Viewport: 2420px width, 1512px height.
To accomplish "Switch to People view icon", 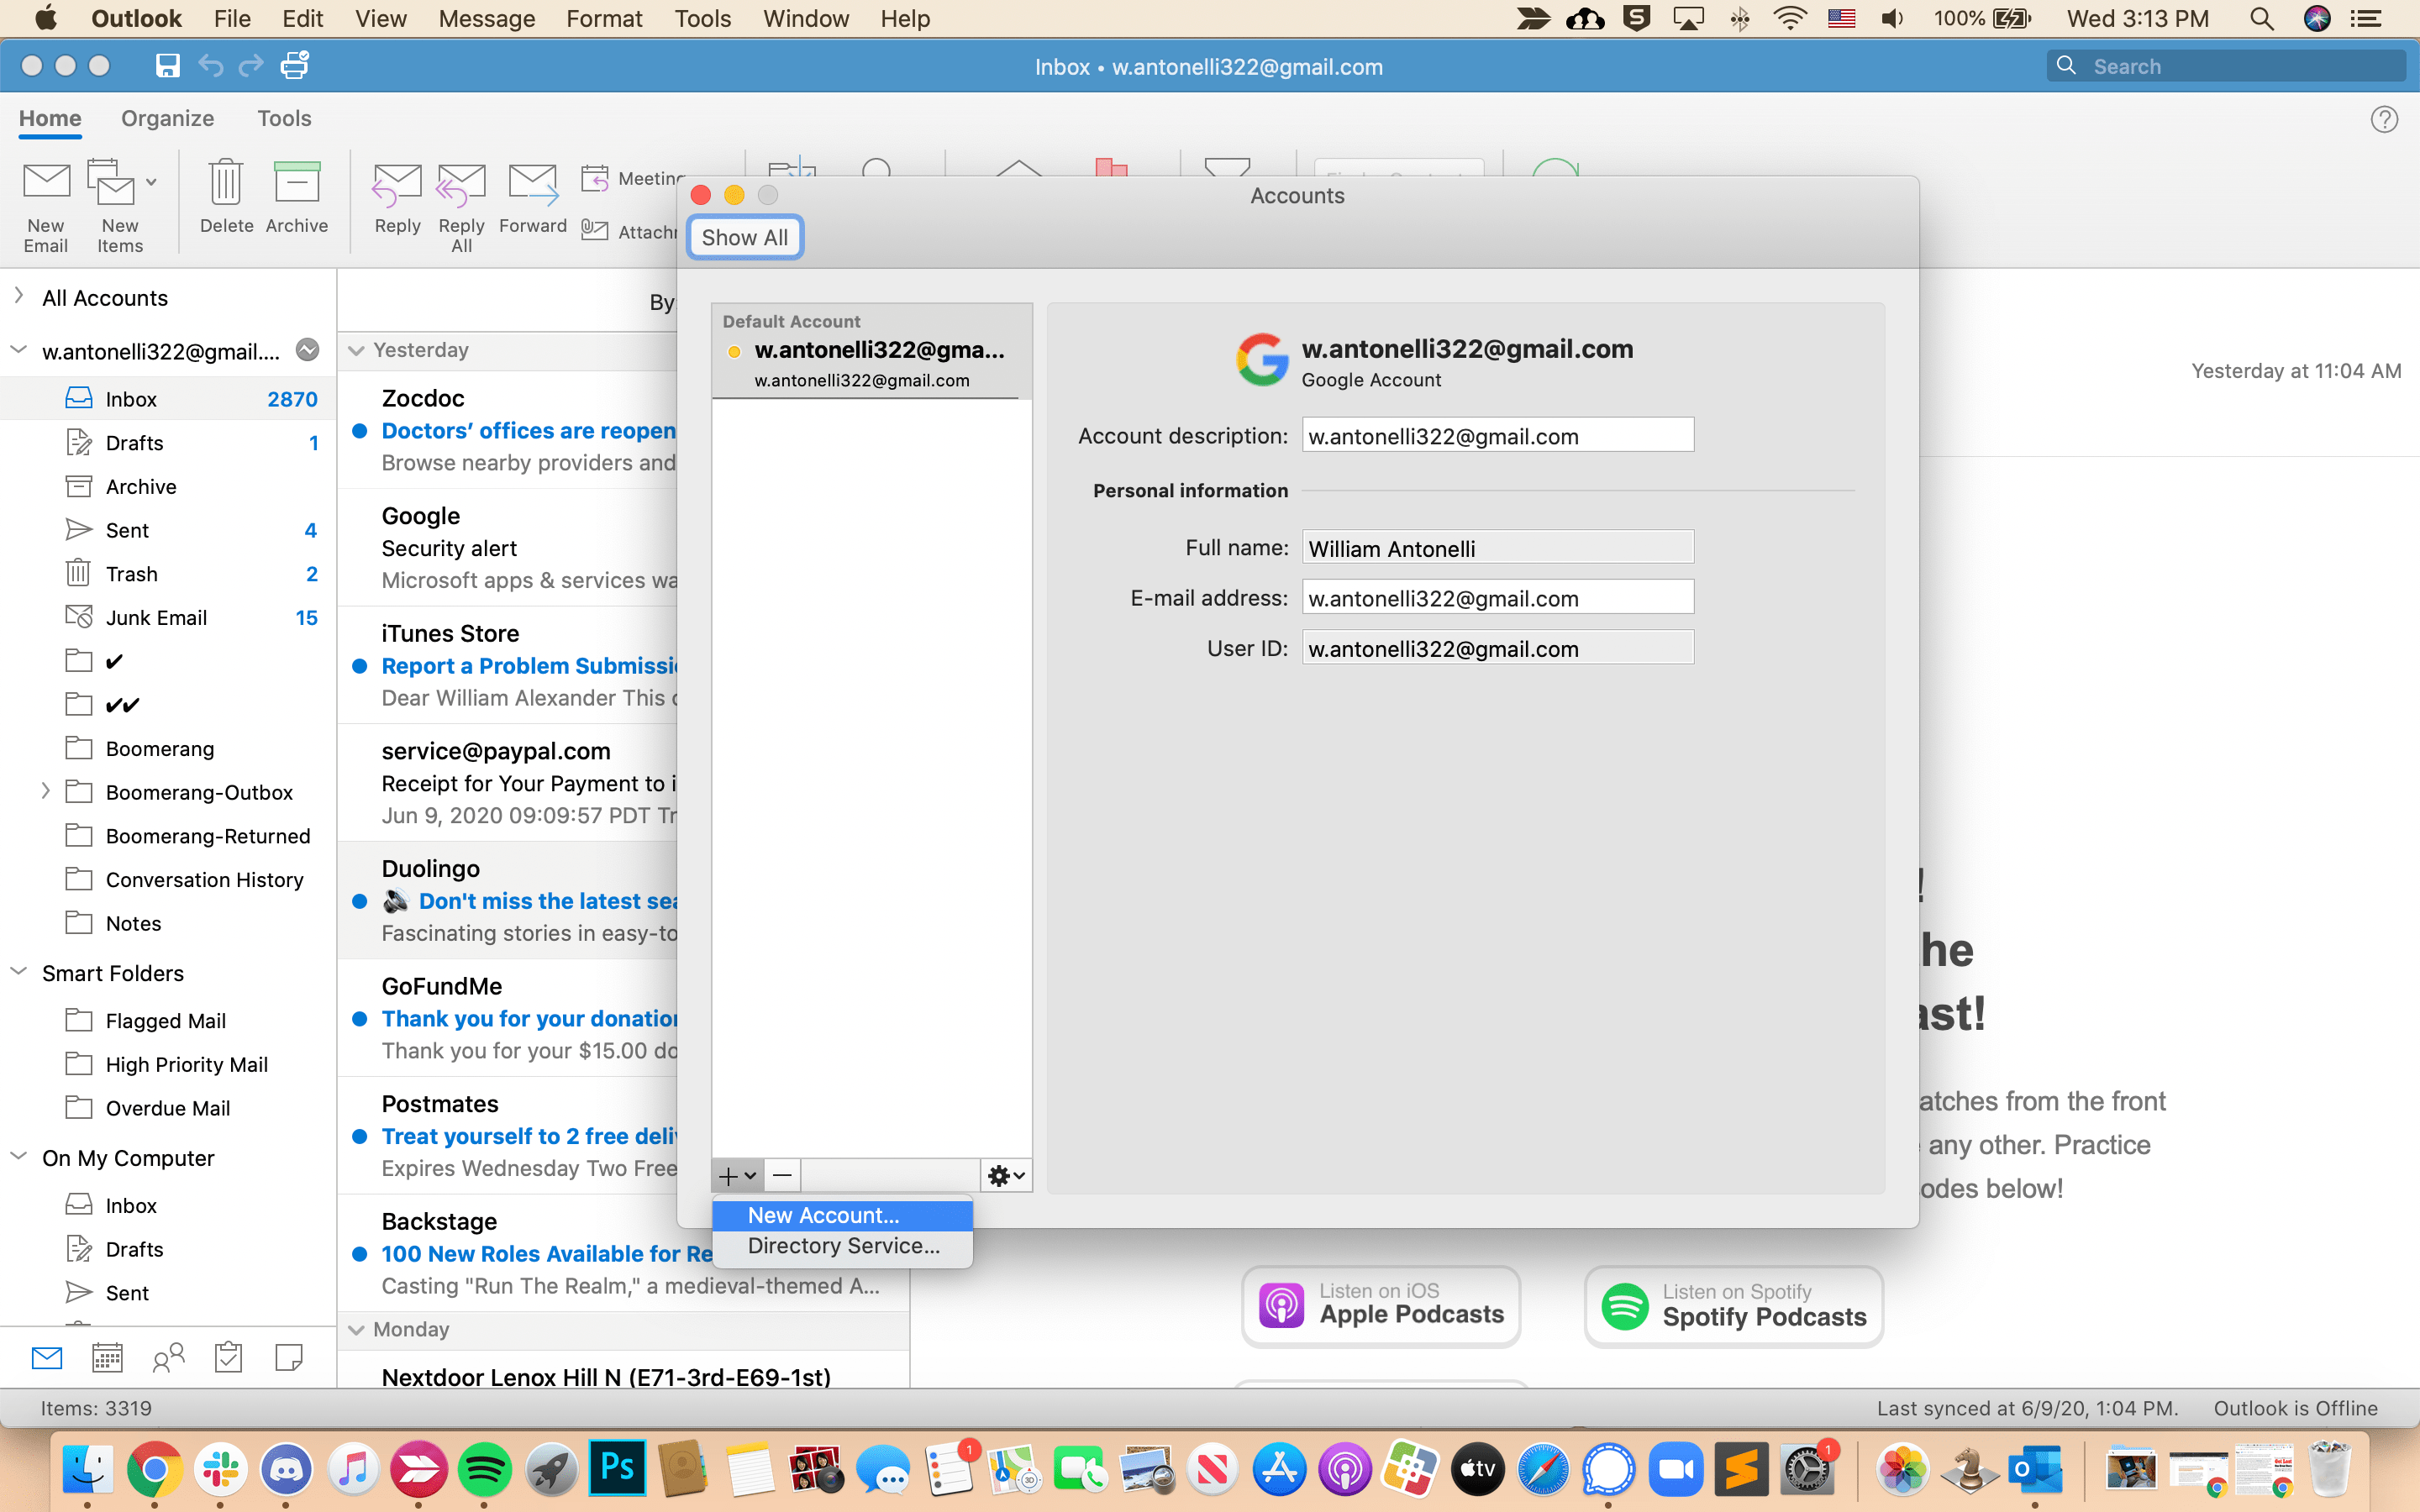I will (168, 1358).
